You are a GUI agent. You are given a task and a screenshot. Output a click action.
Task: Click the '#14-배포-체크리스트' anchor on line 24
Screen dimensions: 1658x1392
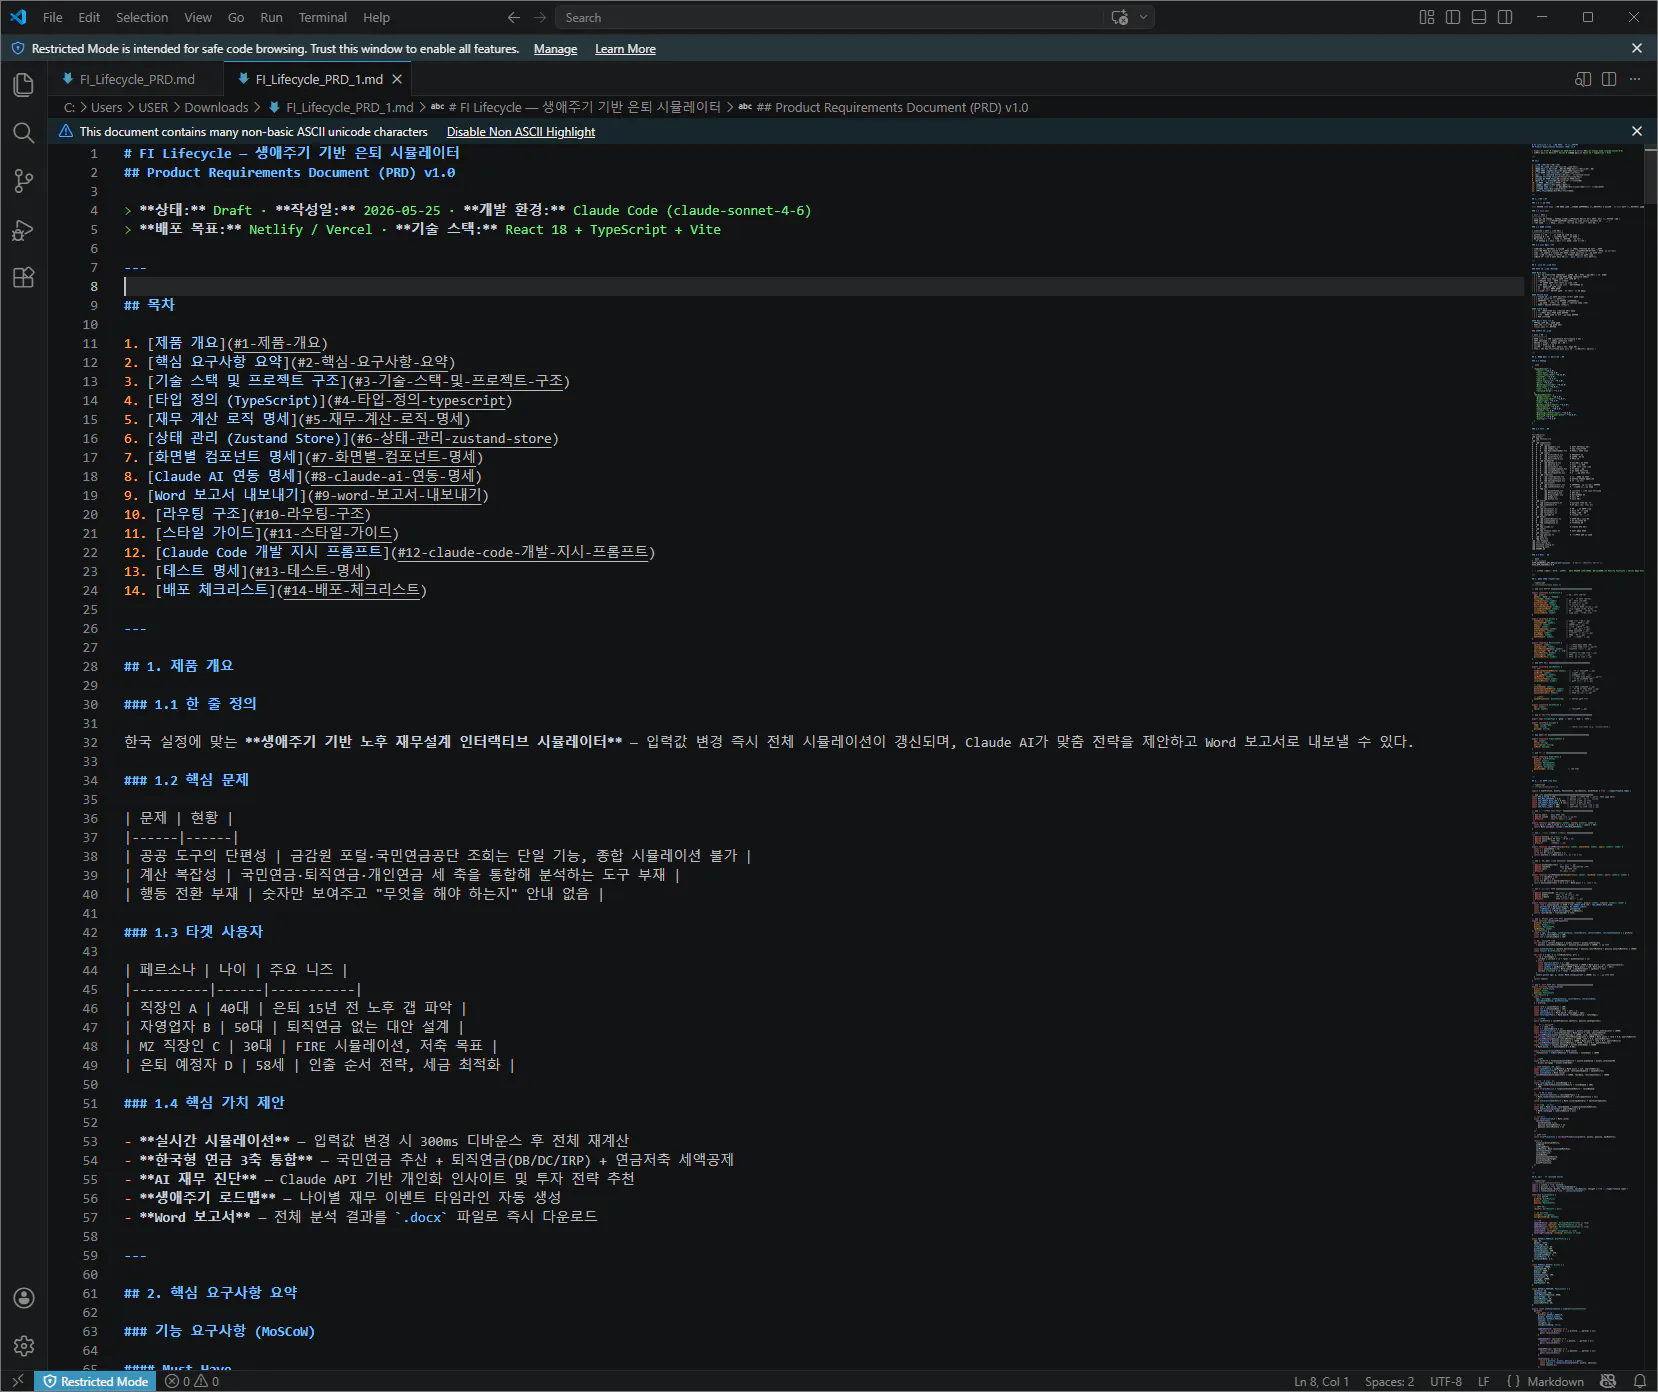351,590
